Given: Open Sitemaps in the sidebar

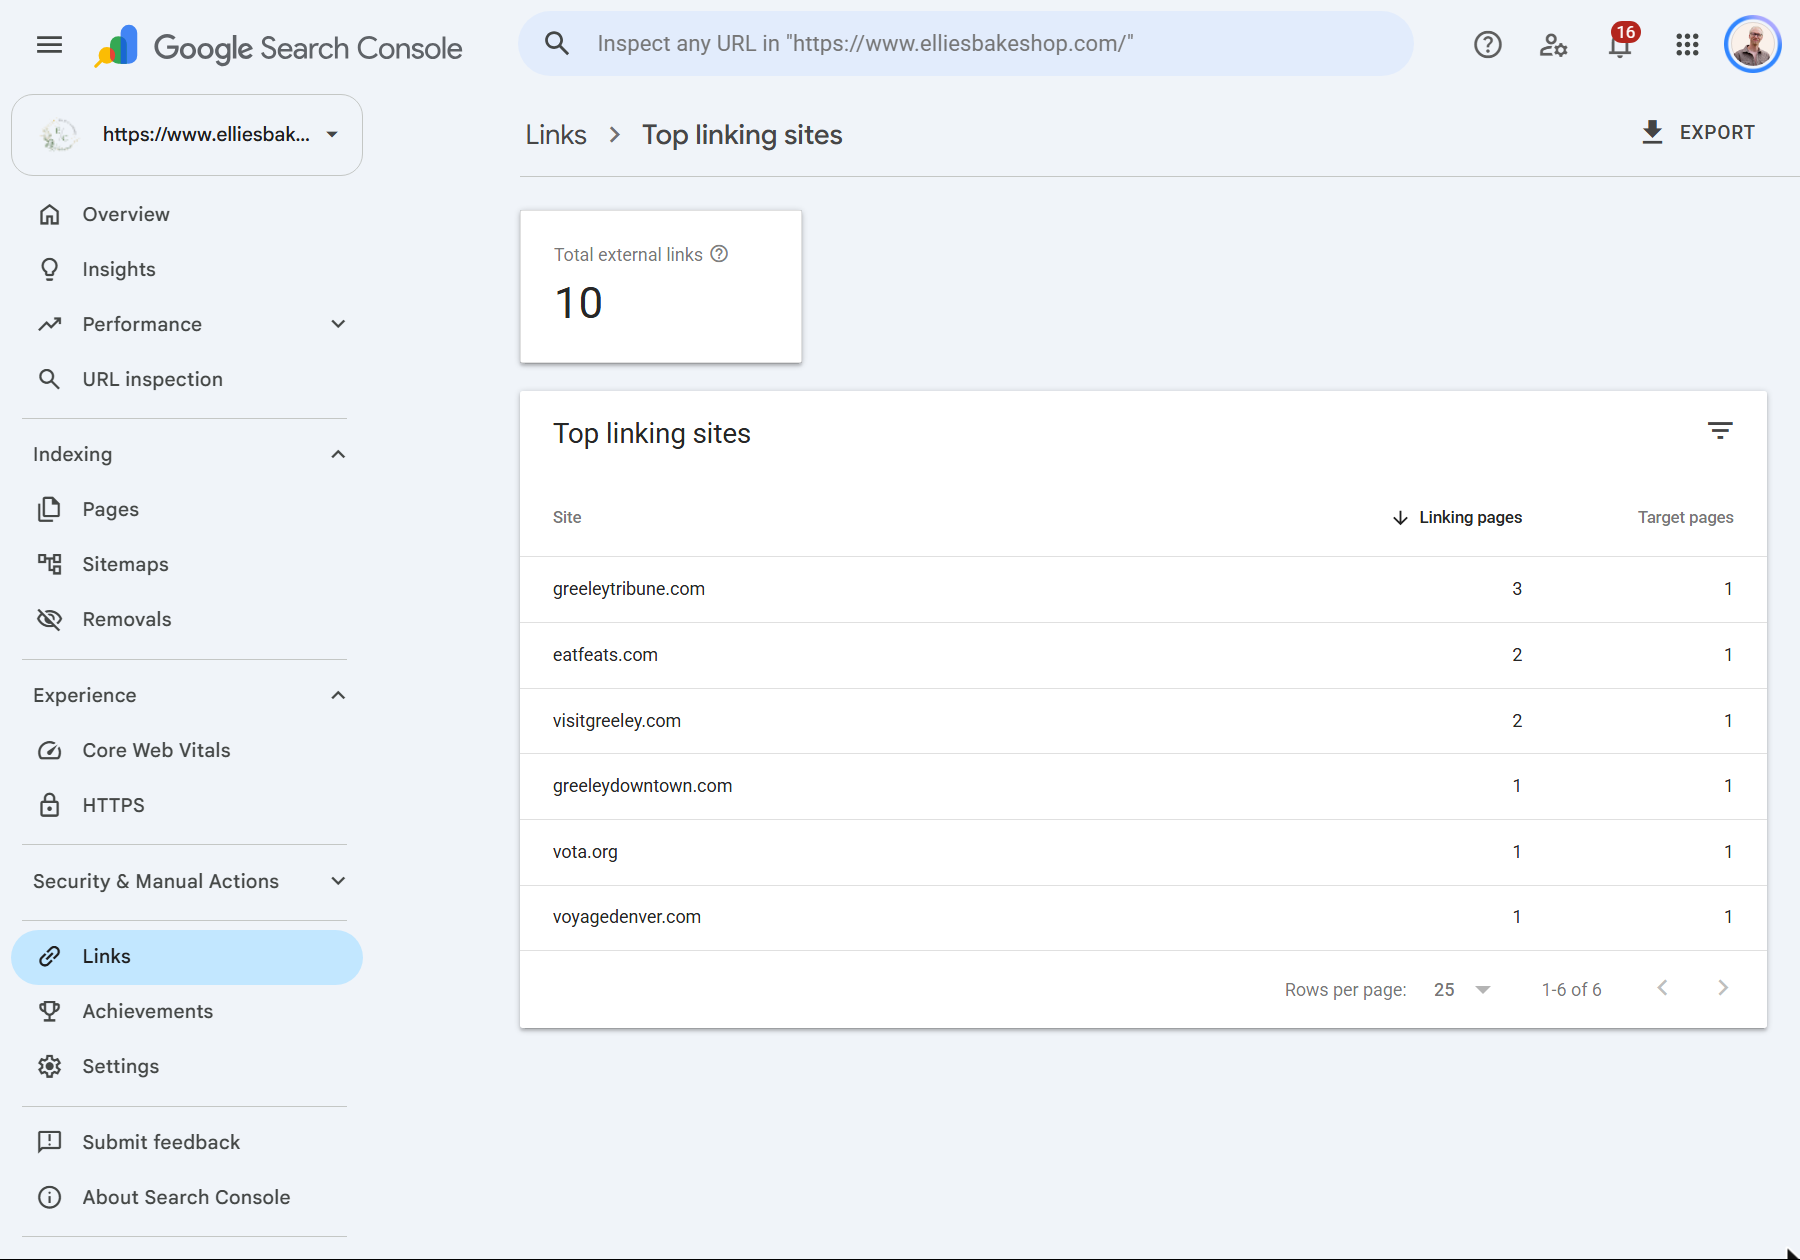Looking at the screenshot, I should tap(187, 564).
